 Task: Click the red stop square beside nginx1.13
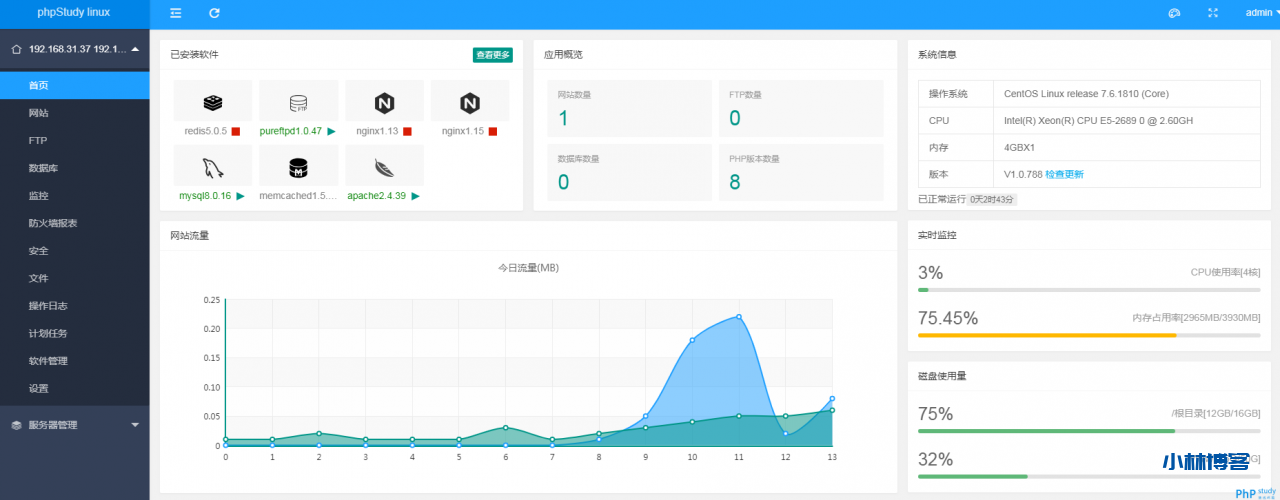click(408, 131)
